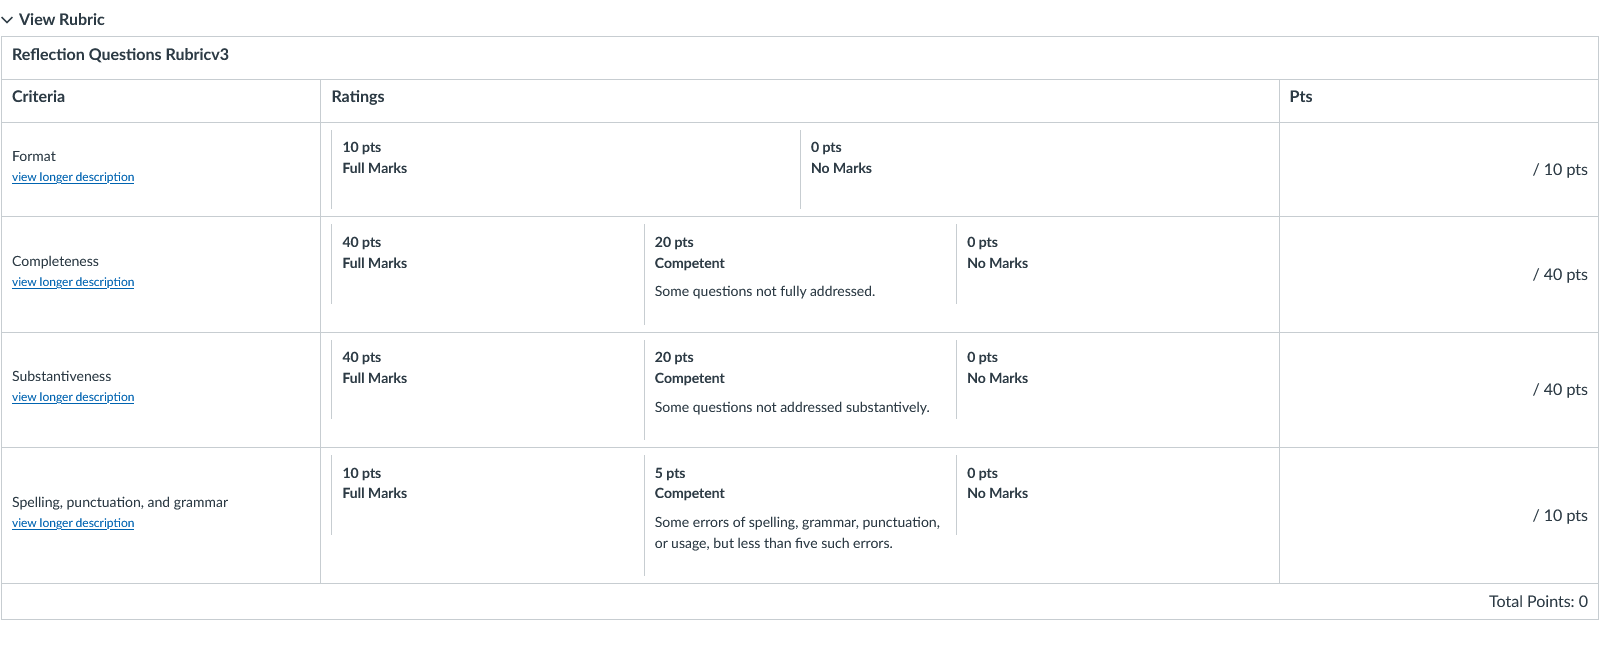1601x650 pixels.
Task: Click the Reflection Questions Rubricv3 title
Action: pyautogui.click(x=120, y=55)
